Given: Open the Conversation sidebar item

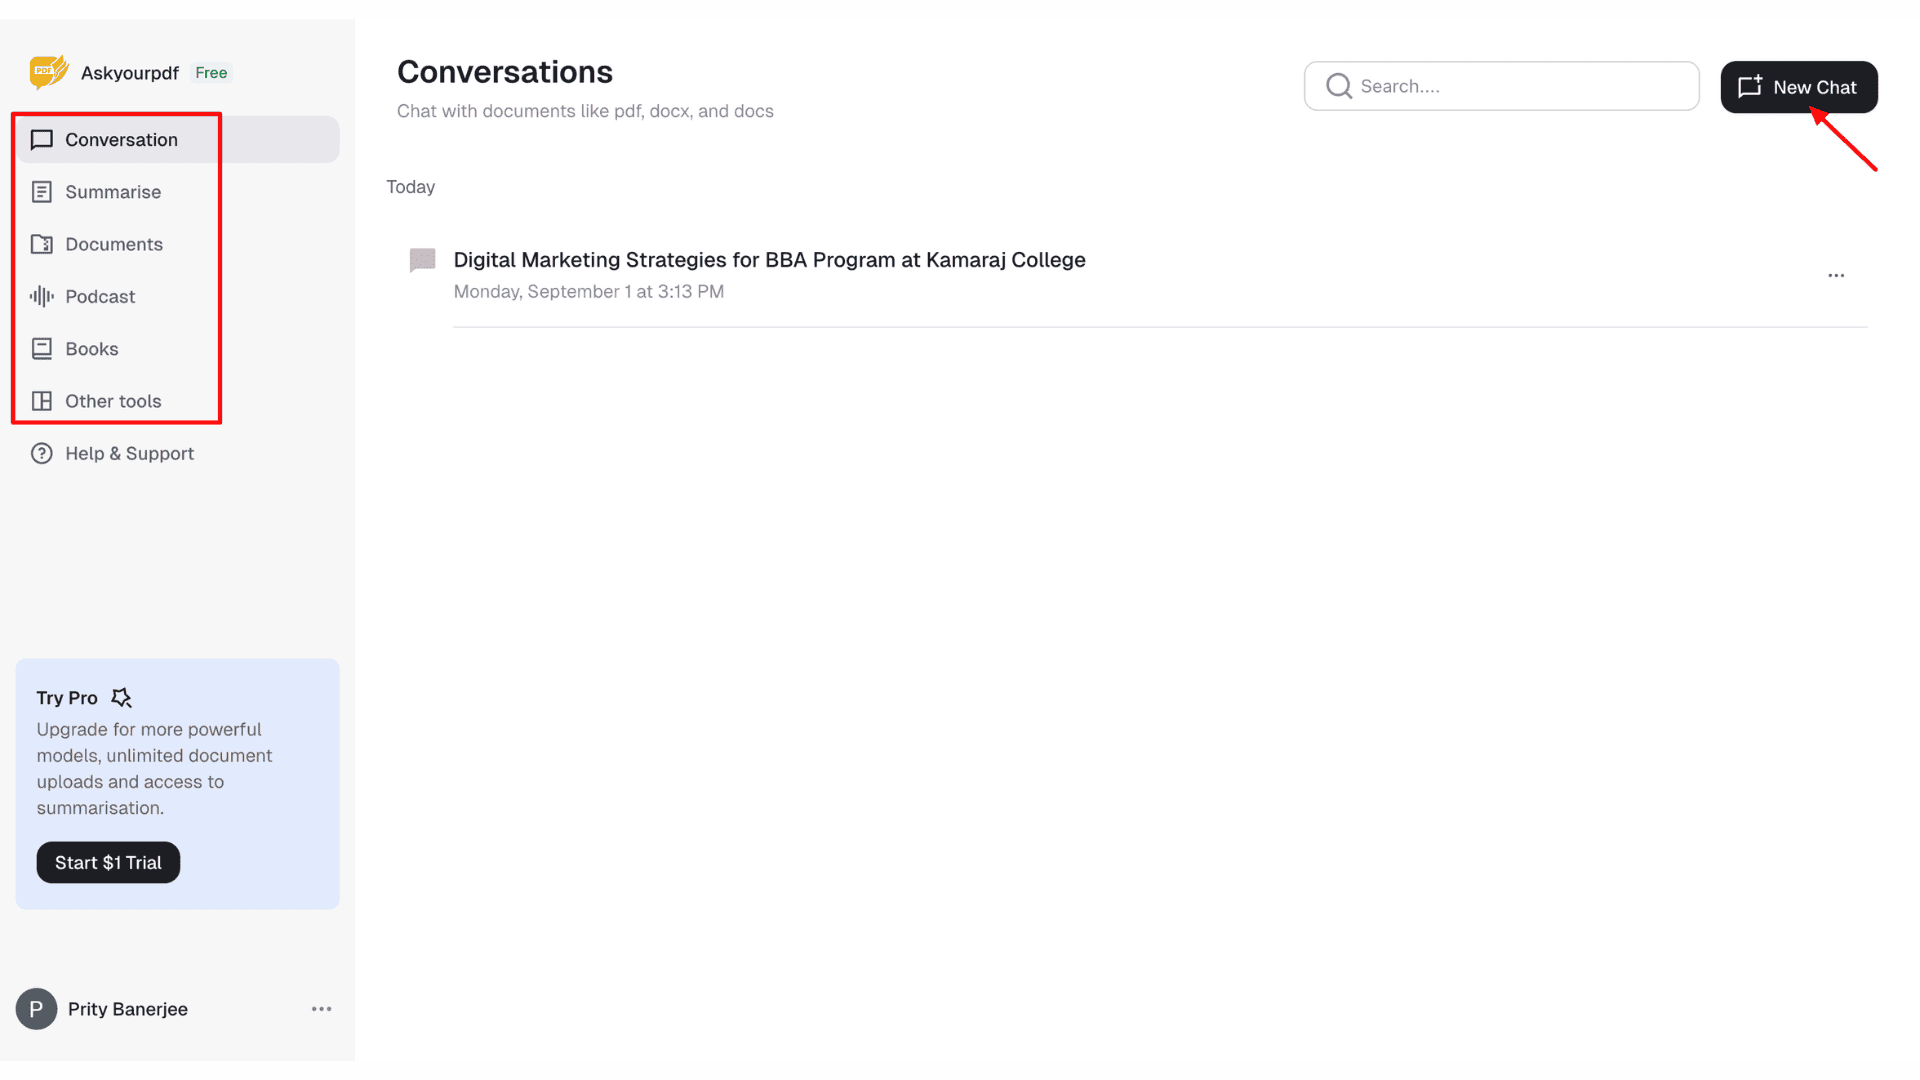Looking at the screenshot, I should [121, 140].
